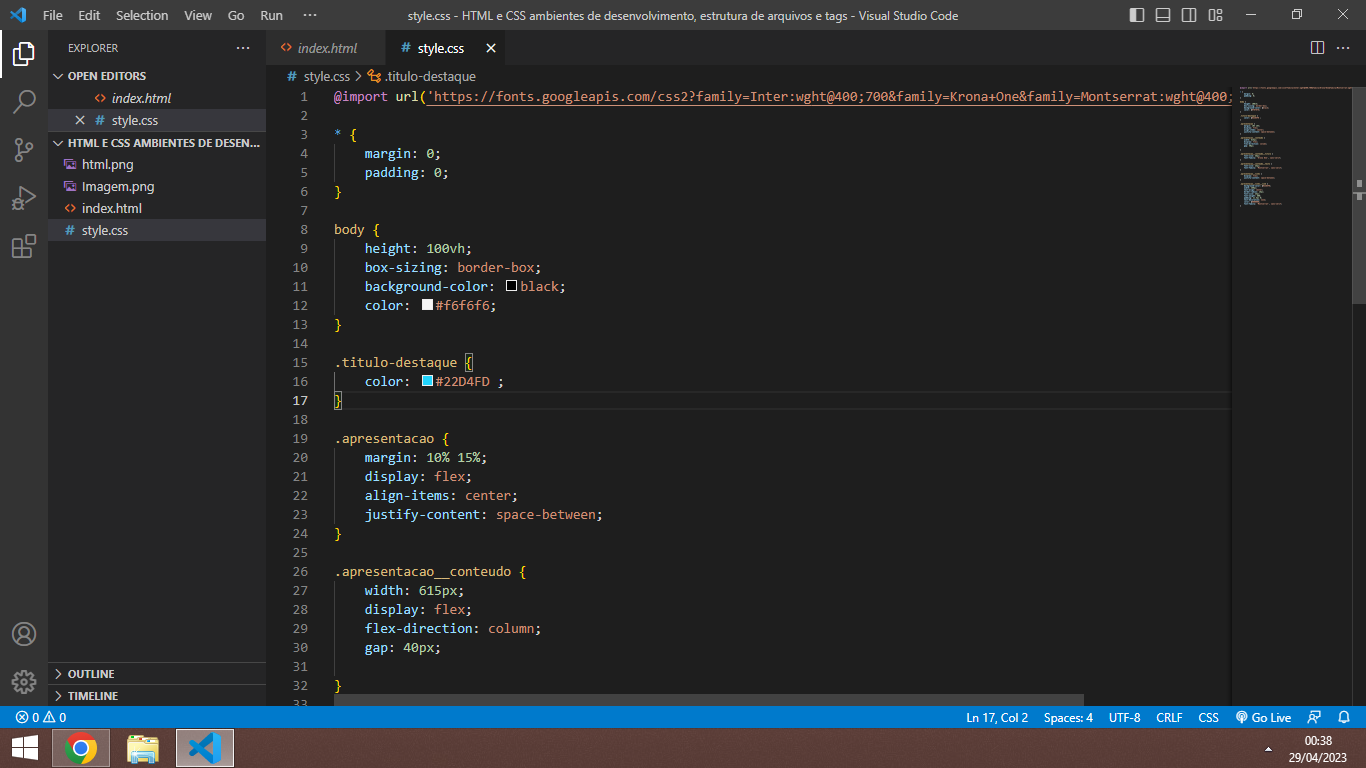This screenshot has height=768, width=1366.
Task: Open the Windows Start menu
Action: click(24, 748)
